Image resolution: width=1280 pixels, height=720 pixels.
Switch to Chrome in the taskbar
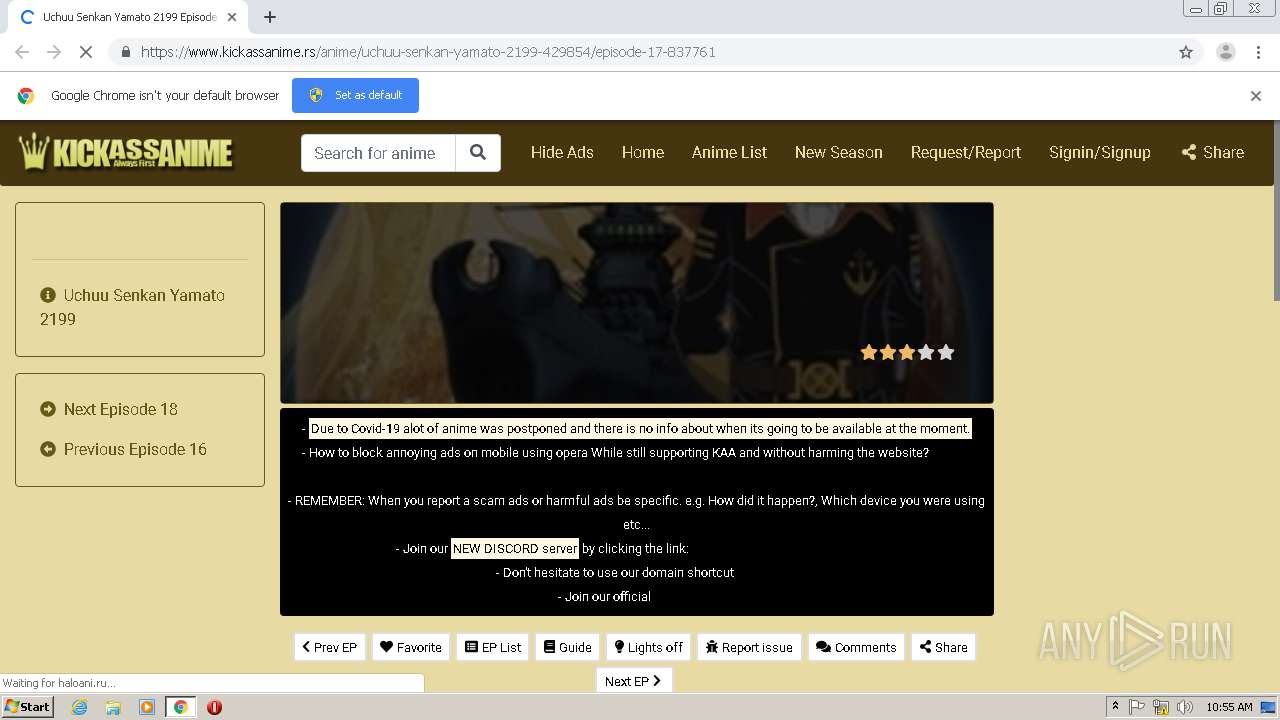point(180,707)
